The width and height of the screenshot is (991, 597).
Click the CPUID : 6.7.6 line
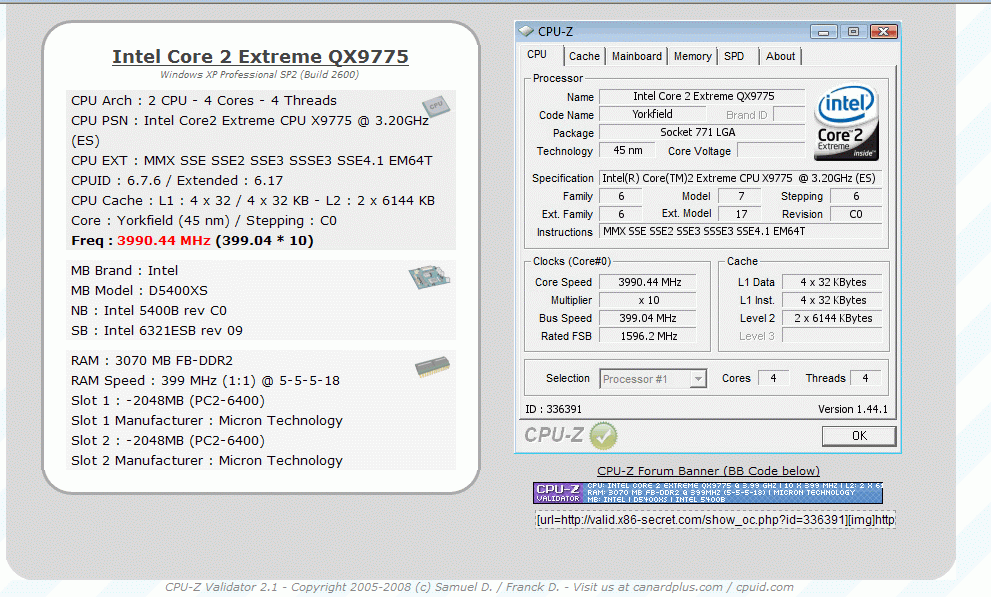click(177, 181)
